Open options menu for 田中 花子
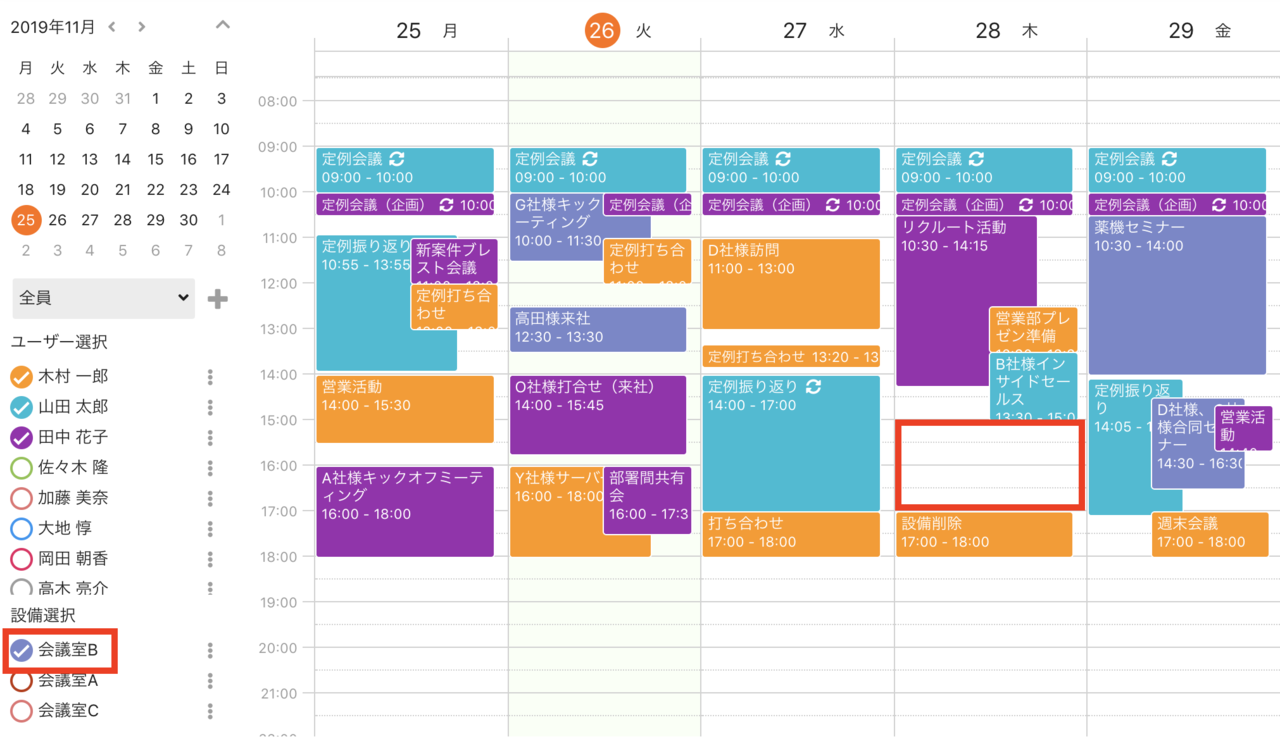This screenshot has width=1280, height=739. click(x=210, y=437)
